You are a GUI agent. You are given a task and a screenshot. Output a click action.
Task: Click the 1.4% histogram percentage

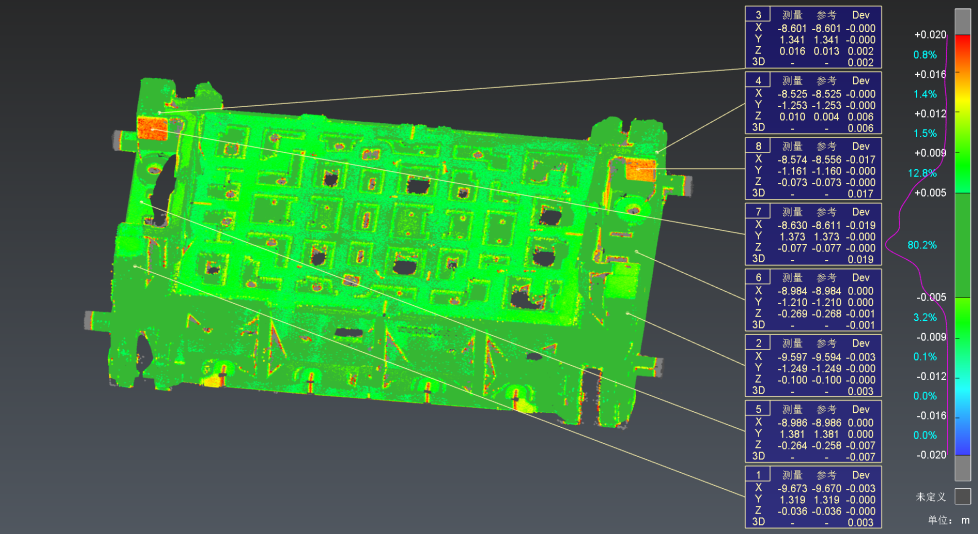(x=925, y=94)
